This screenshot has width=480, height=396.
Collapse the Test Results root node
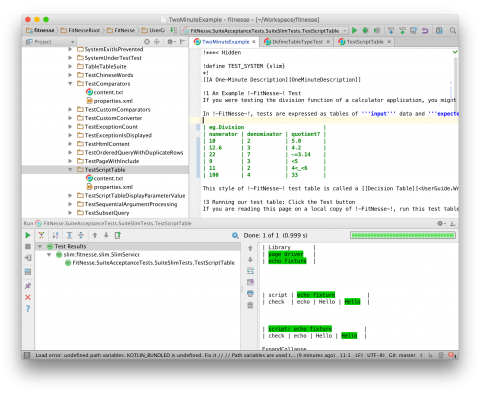[x=40, y=246]
